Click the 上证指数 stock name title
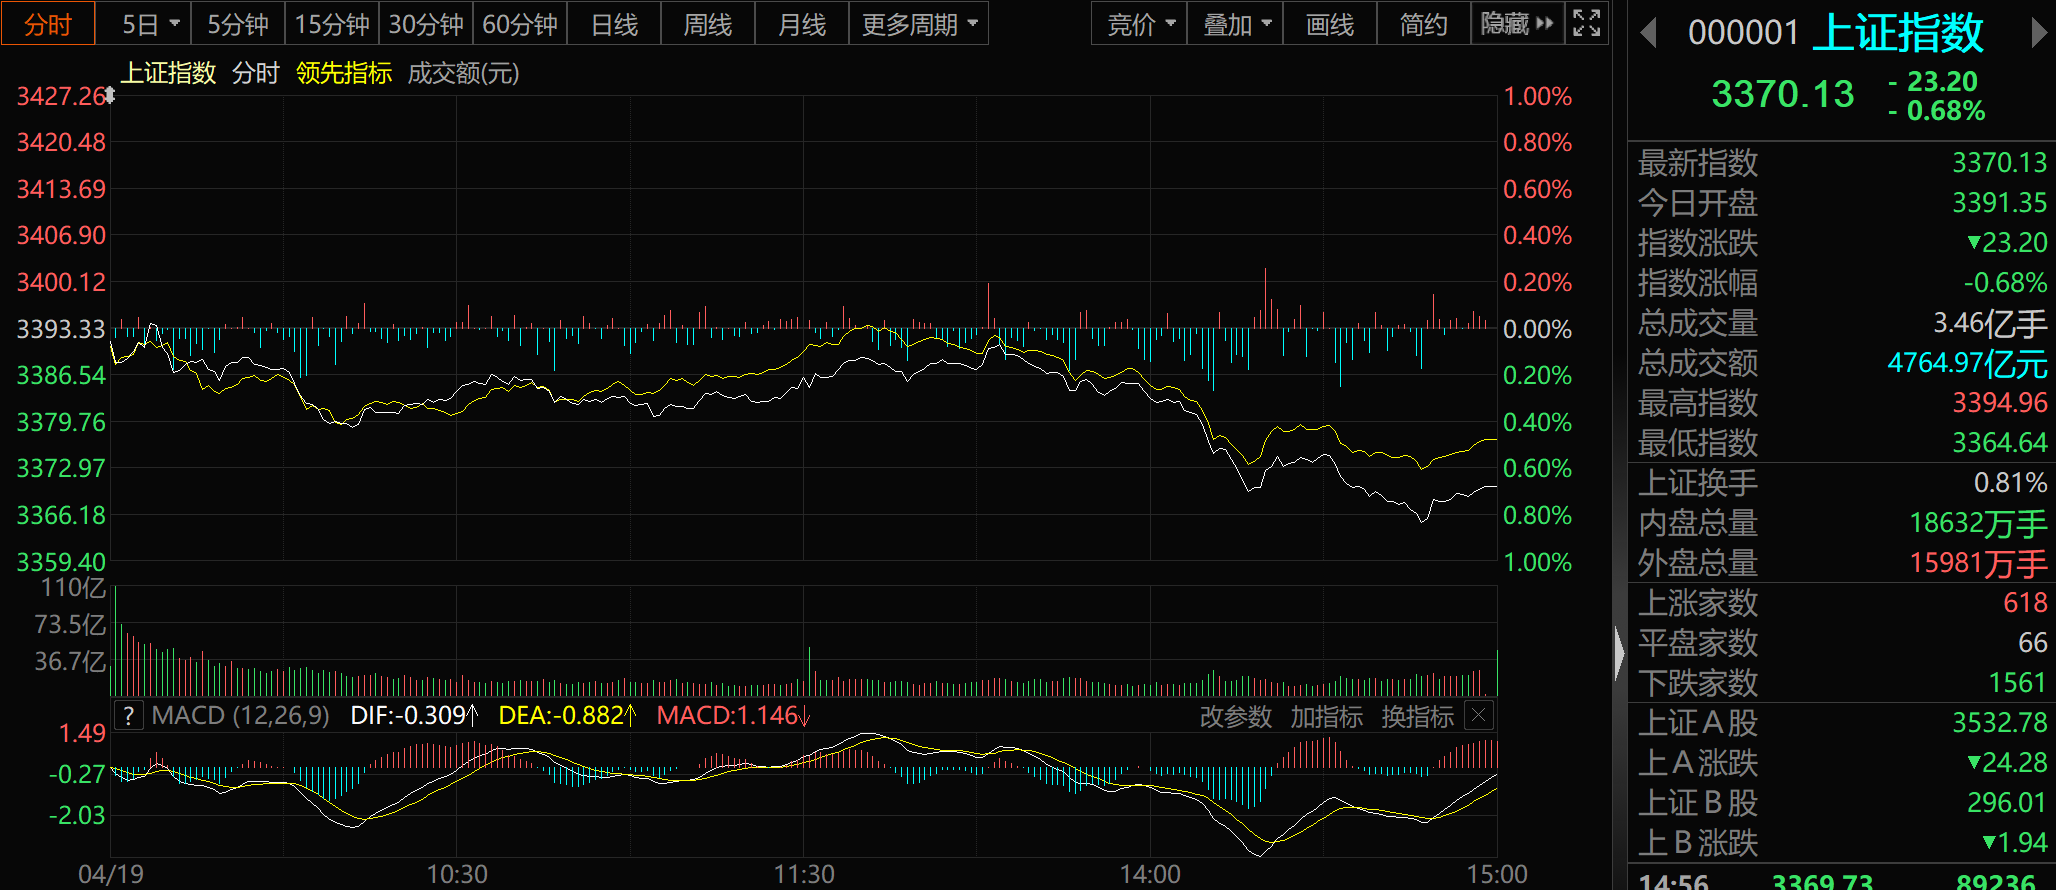2056x890 pixels. pyautogui.click(x=1897, y=33)
